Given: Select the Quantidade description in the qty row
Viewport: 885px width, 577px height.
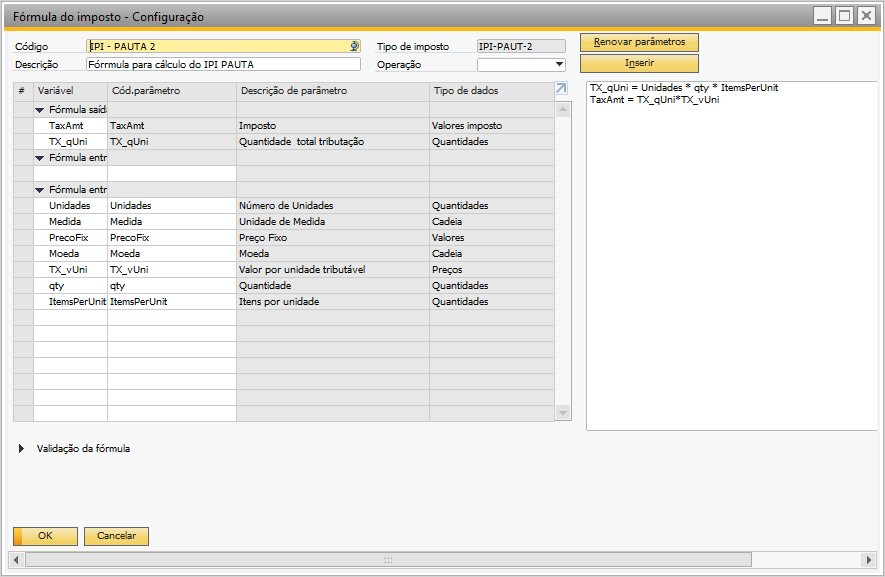Looking at the screenshot, I should coord(333,286).
